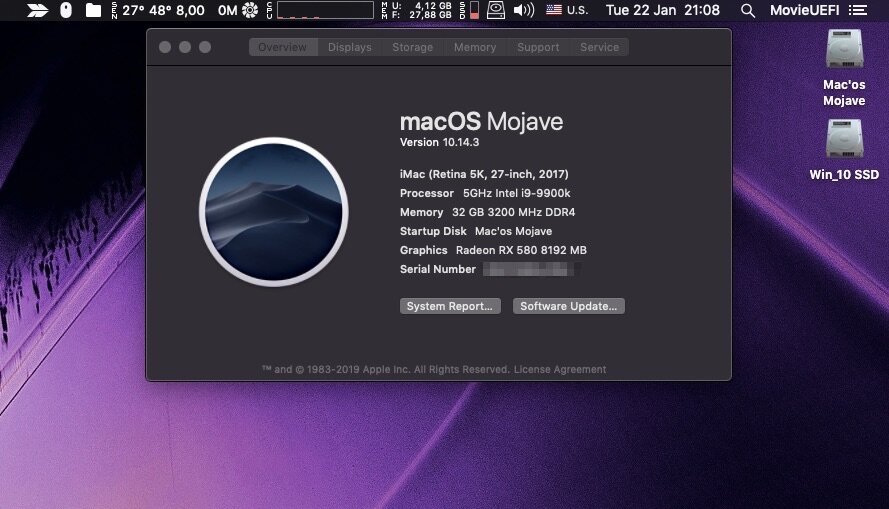Image resolution: width=889 pixels, height=509 pixels.
Task: Switch to the Overview tab
Action: coord(282,48)
